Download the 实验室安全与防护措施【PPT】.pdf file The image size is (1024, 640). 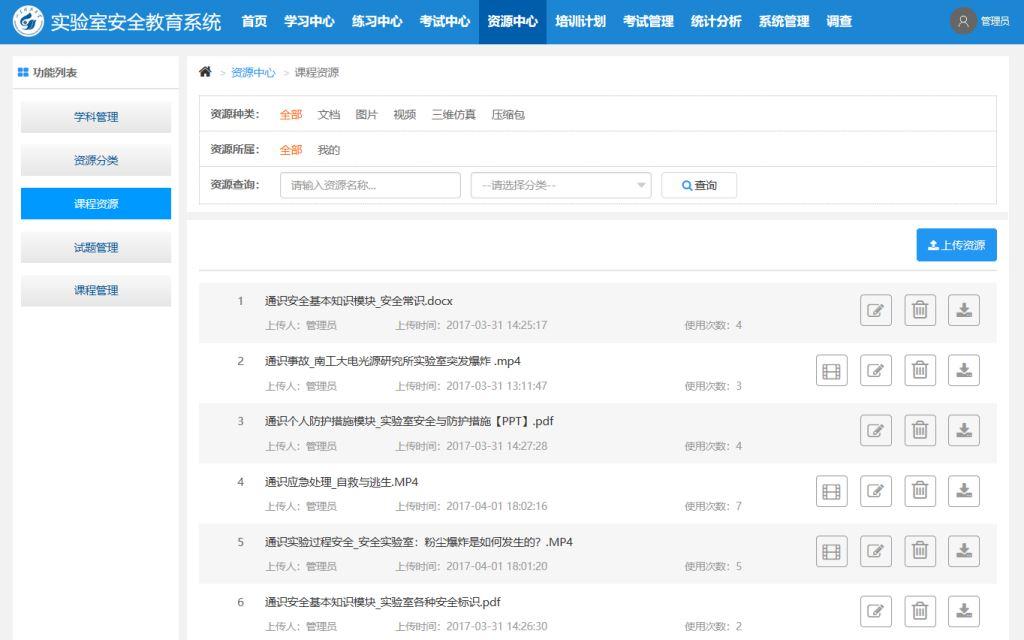tap(963, 431)
